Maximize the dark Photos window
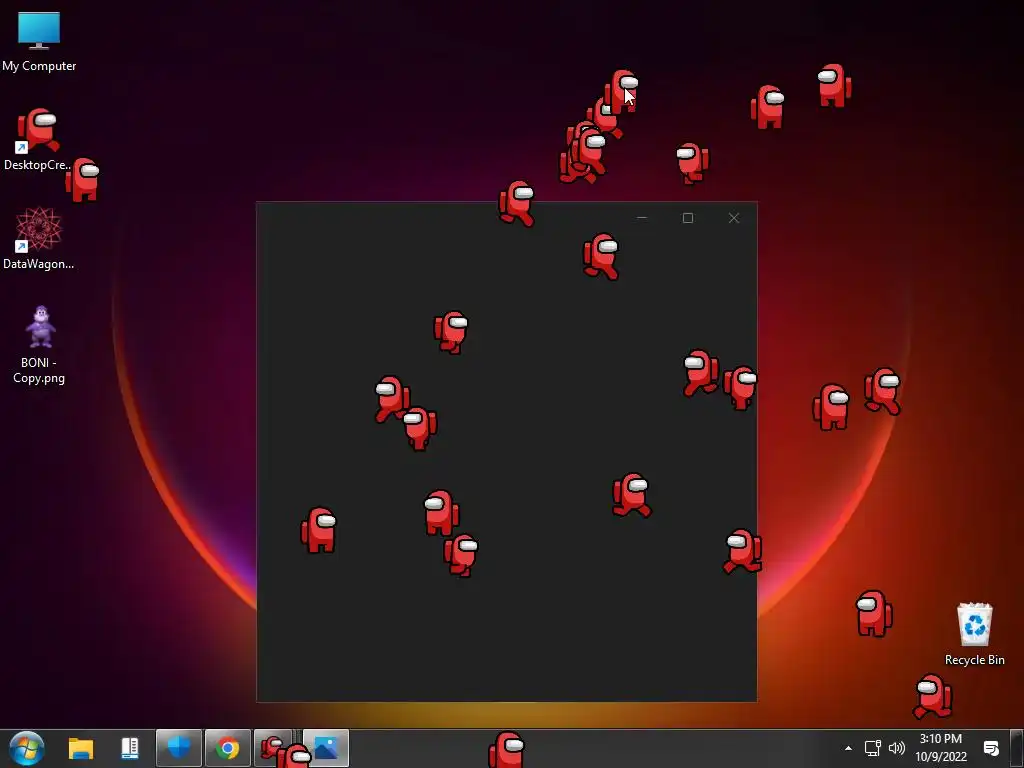This screenshot has width=1024, height=768. (x=688, y=218)
